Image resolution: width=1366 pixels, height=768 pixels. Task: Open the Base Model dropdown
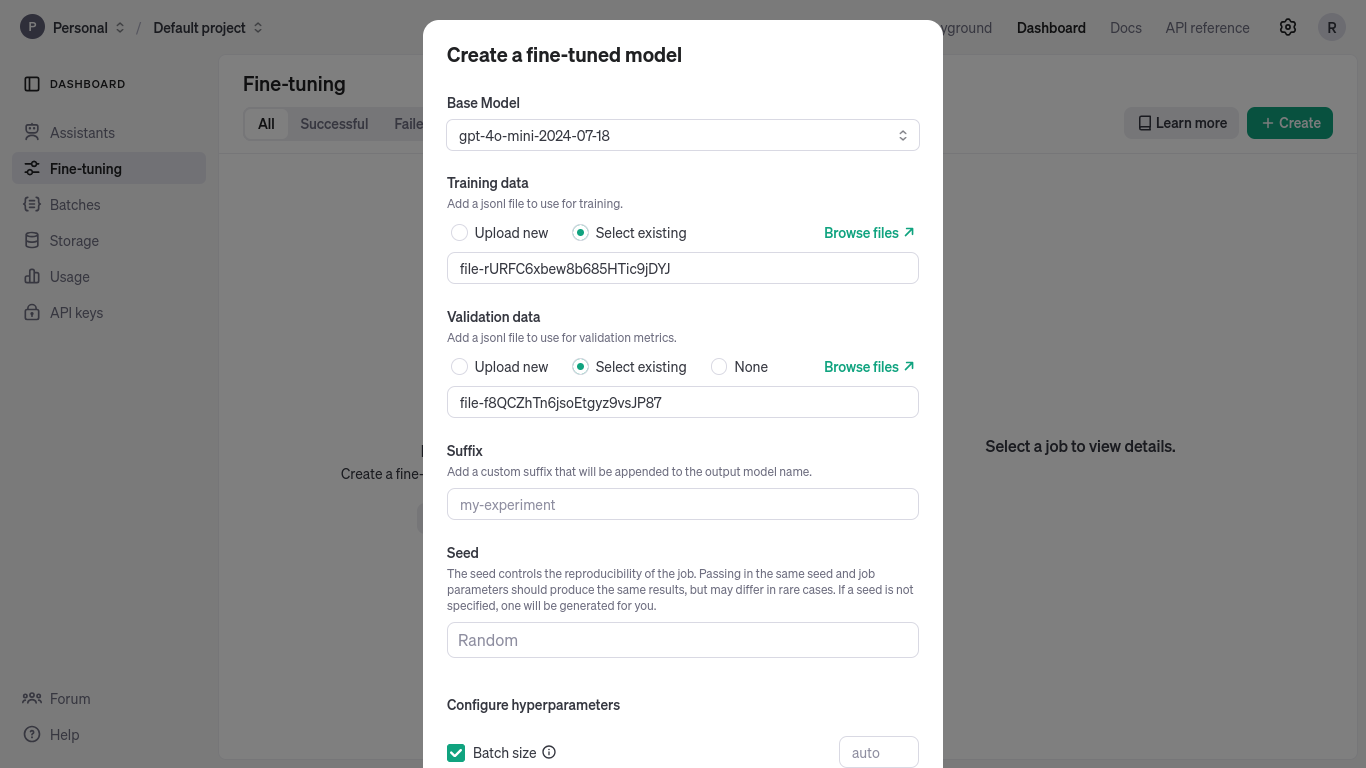683,135
